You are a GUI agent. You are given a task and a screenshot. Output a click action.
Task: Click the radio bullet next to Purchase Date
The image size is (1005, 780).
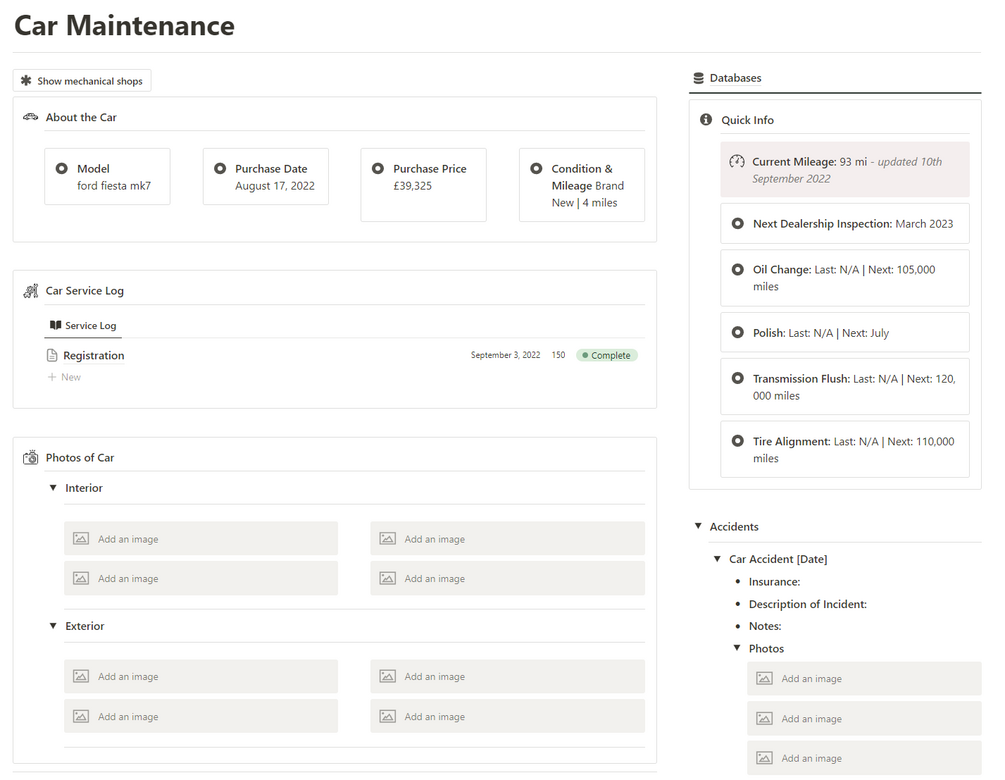pos(220,169)
